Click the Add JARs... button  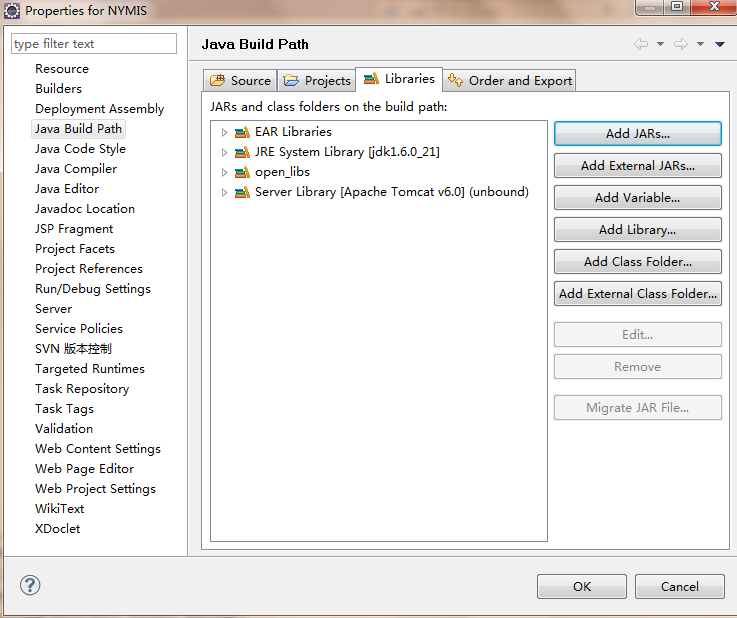638,134
